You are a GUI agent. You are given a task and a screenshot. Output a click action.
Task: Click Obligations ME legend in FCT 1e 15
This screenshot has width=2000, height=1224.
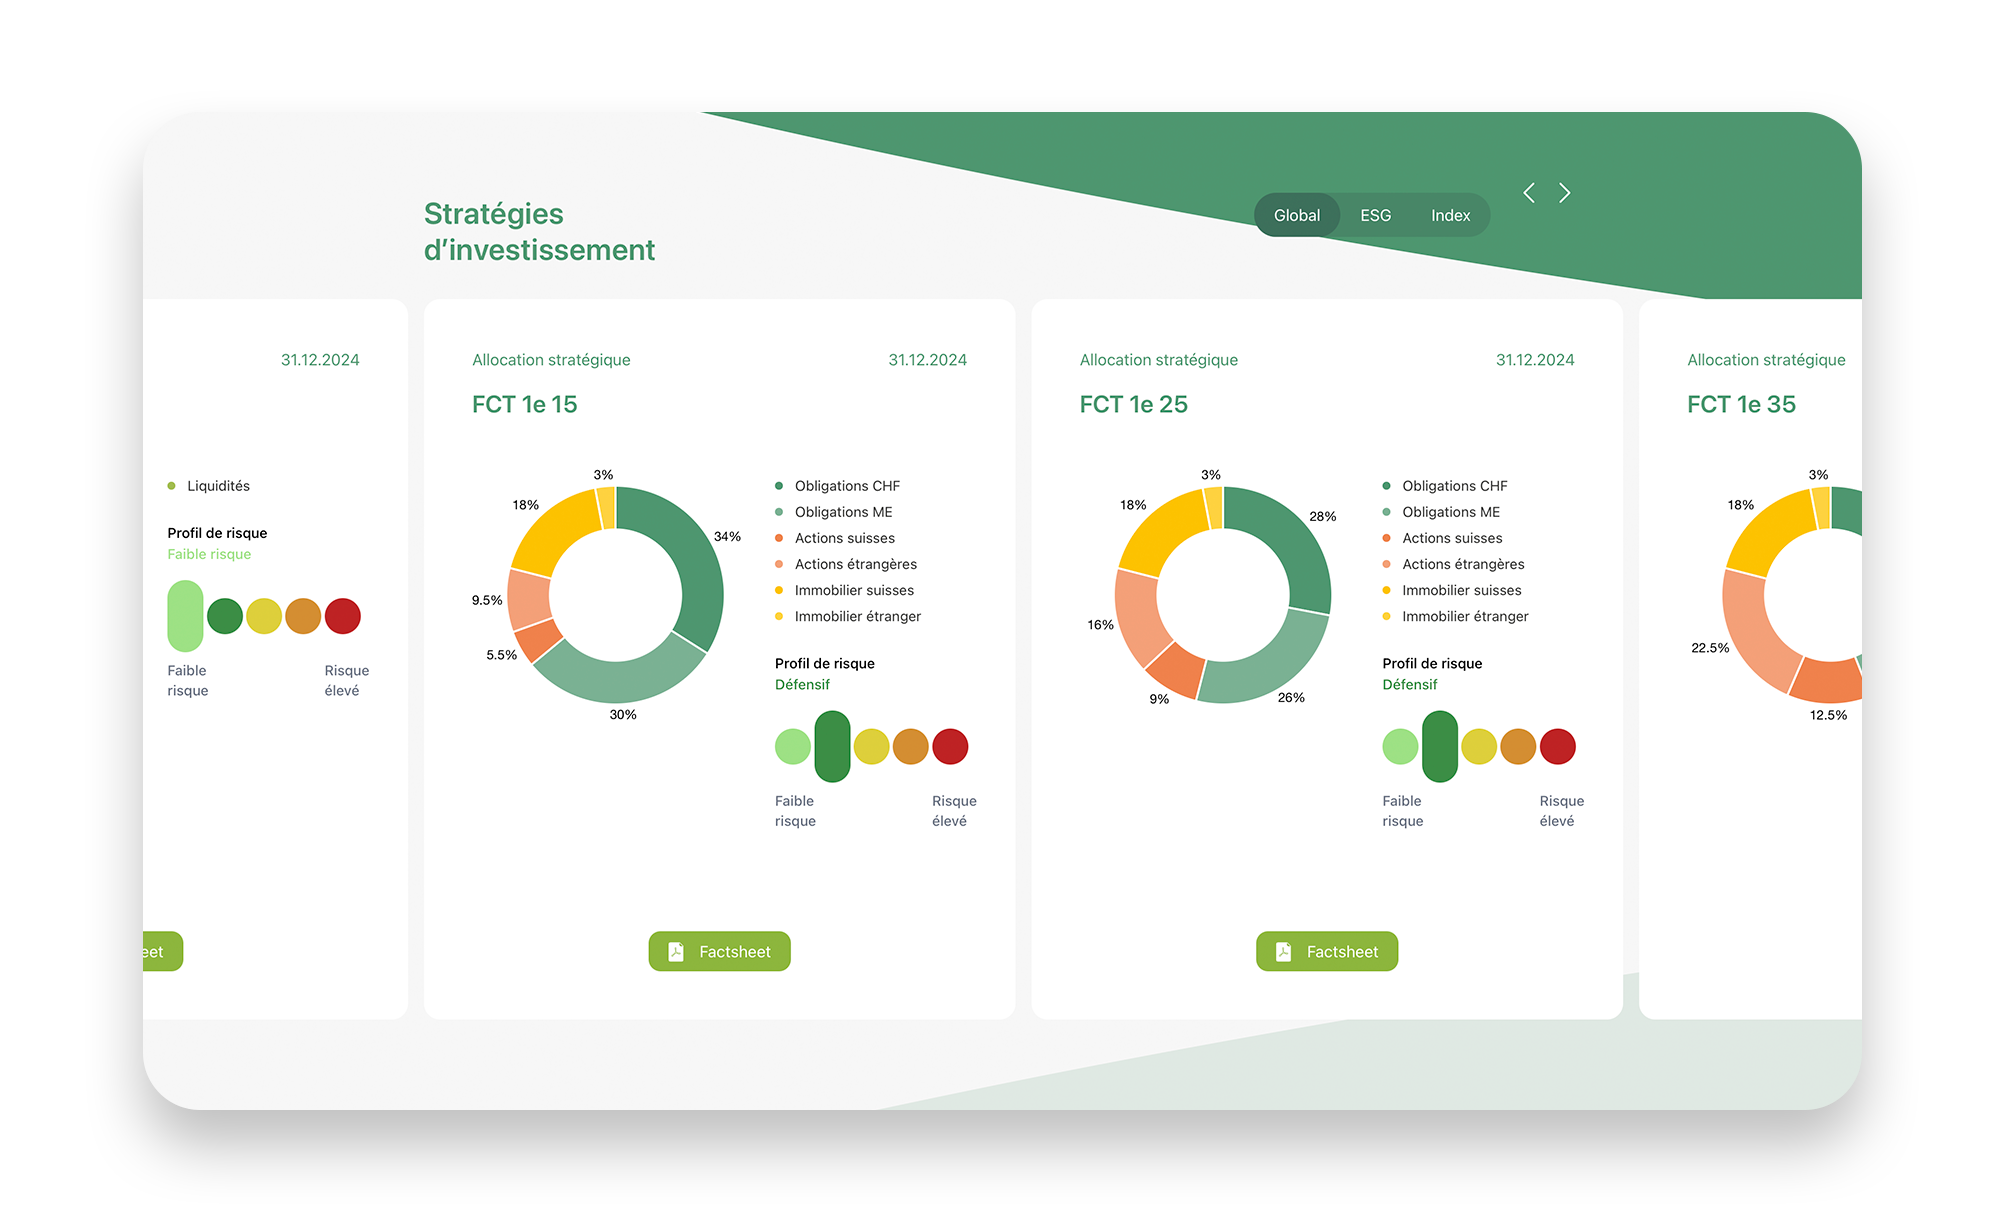click(x=834, y=512)
